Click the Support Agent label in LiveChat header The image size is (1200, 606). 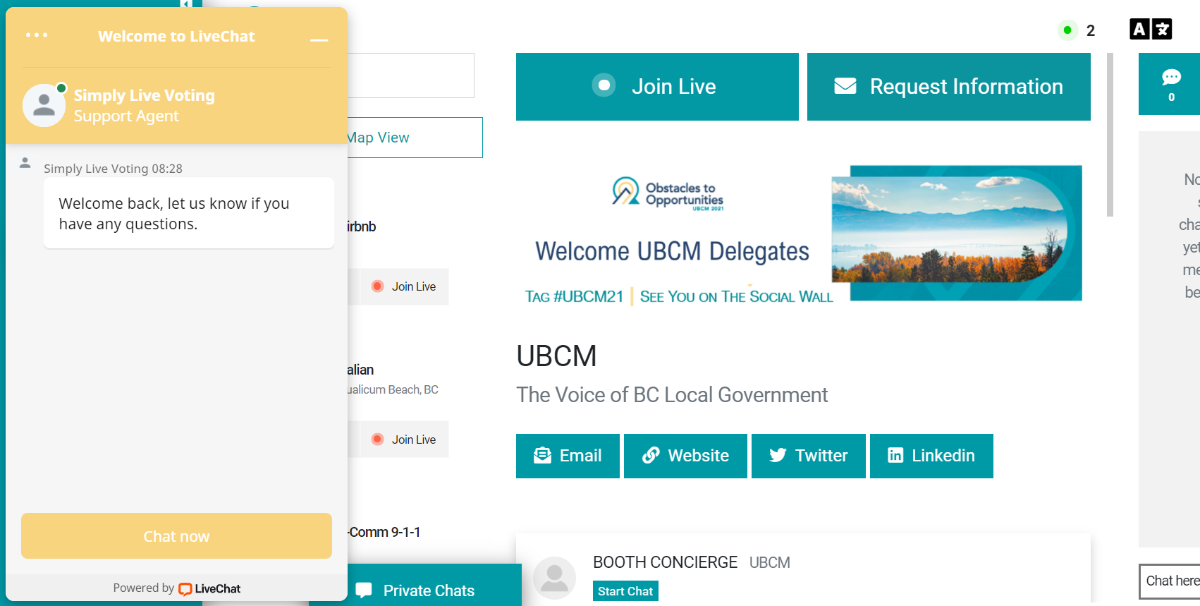(126, 116)
